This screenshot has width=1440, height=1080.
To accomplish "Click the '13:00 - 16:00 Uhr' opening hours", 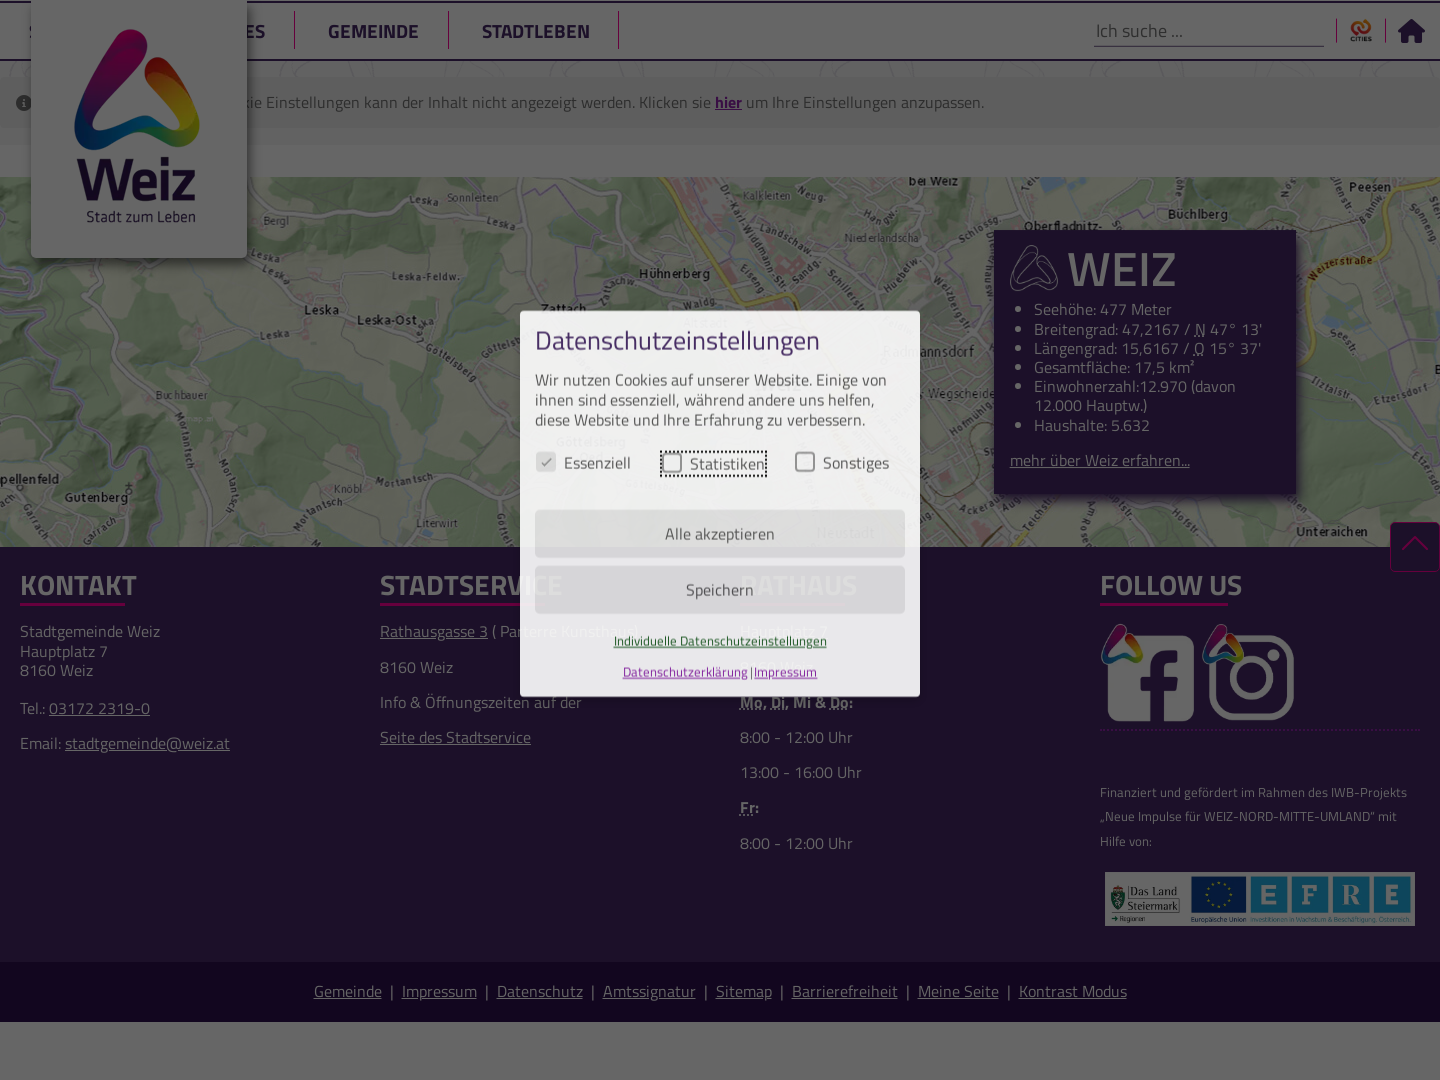I will (800, 772).
